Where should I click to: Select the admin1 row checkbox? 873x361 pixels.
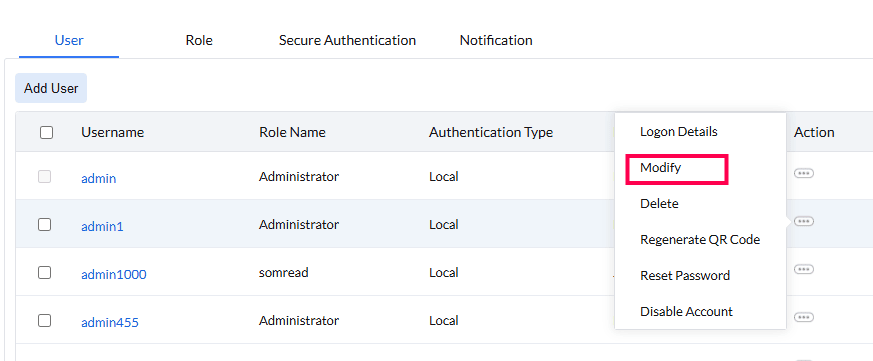click(45, 225)
